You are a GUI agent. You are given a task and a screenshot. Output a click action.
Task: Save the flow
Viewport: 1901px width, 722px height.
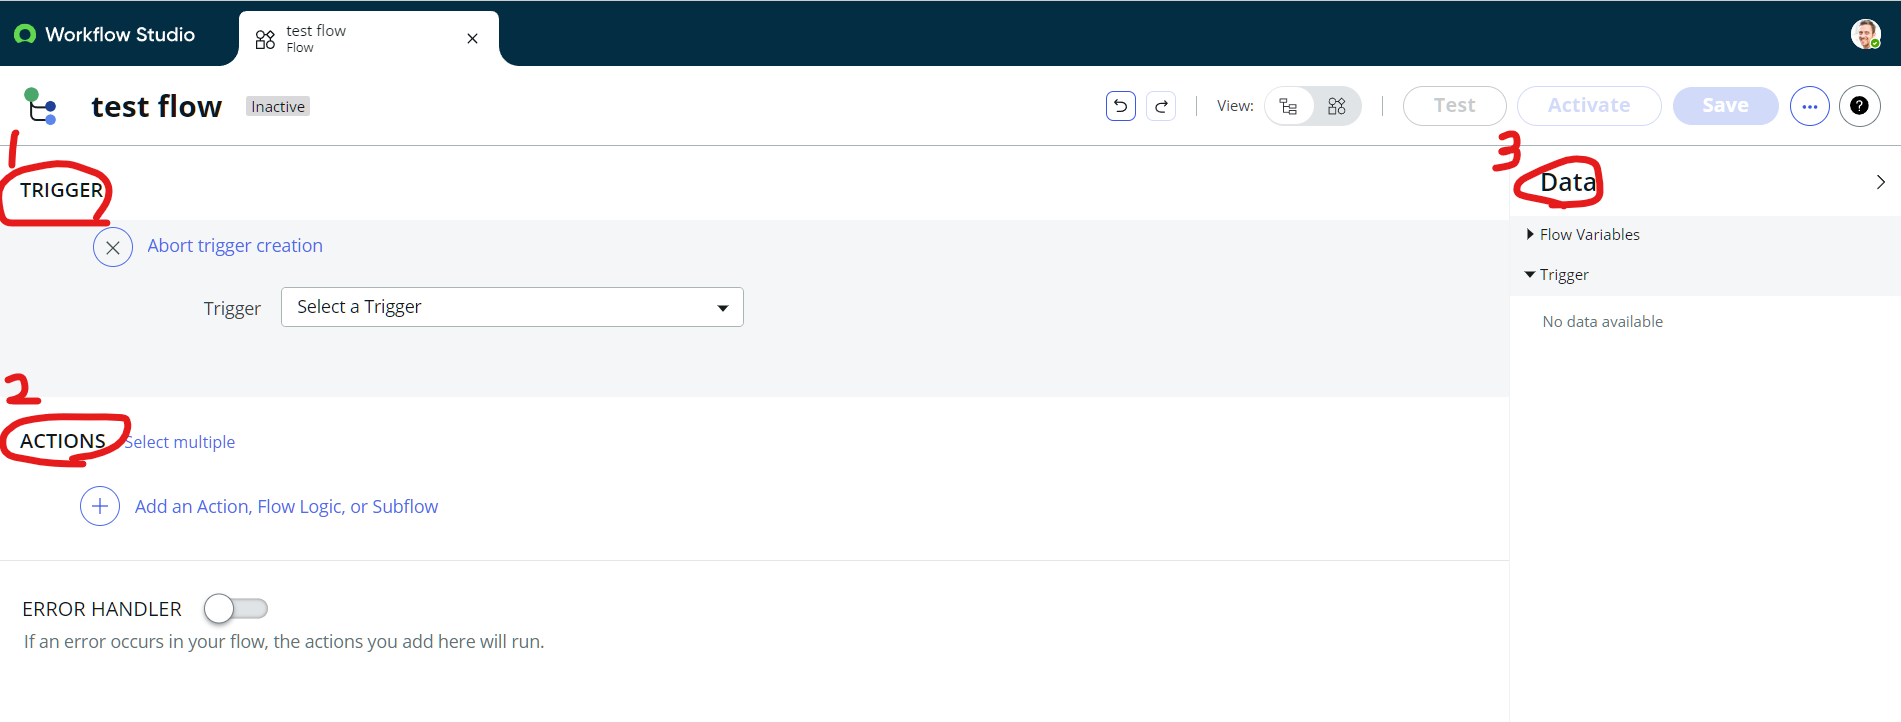pos(1726,106)
